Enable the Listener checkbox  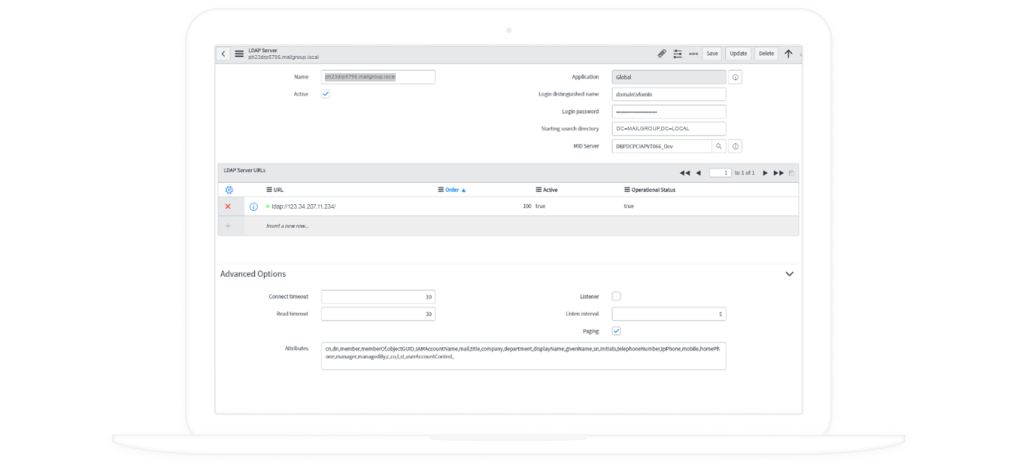coord(616,296)
